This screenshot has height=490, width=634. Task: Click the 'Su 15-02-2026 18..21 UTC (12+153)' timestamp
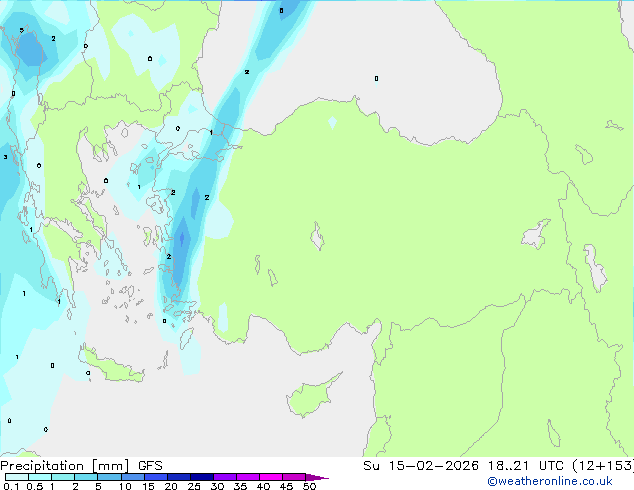point(498,466)
